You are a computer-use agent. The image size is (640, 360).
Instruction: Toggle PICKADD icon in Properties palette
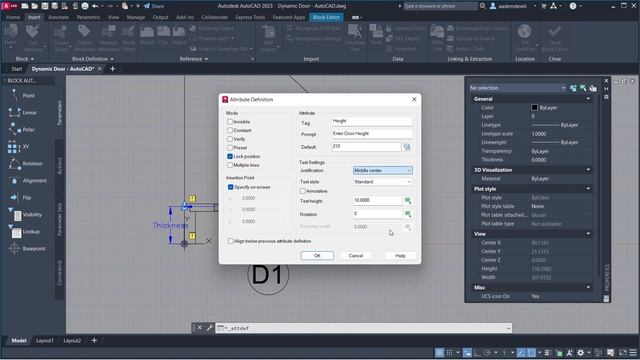pos(573,88)
